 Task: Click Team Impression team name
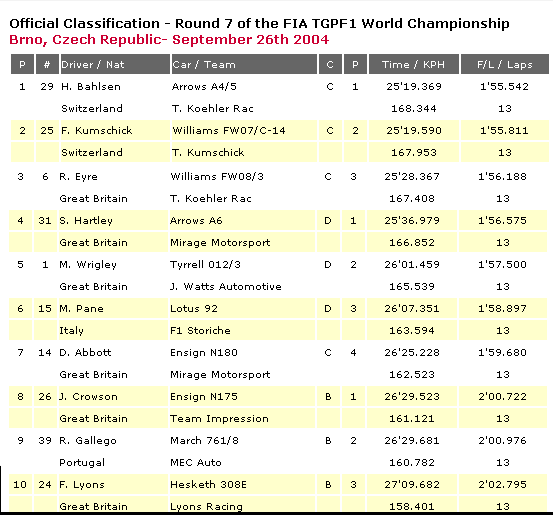click(x=219, y=419)
